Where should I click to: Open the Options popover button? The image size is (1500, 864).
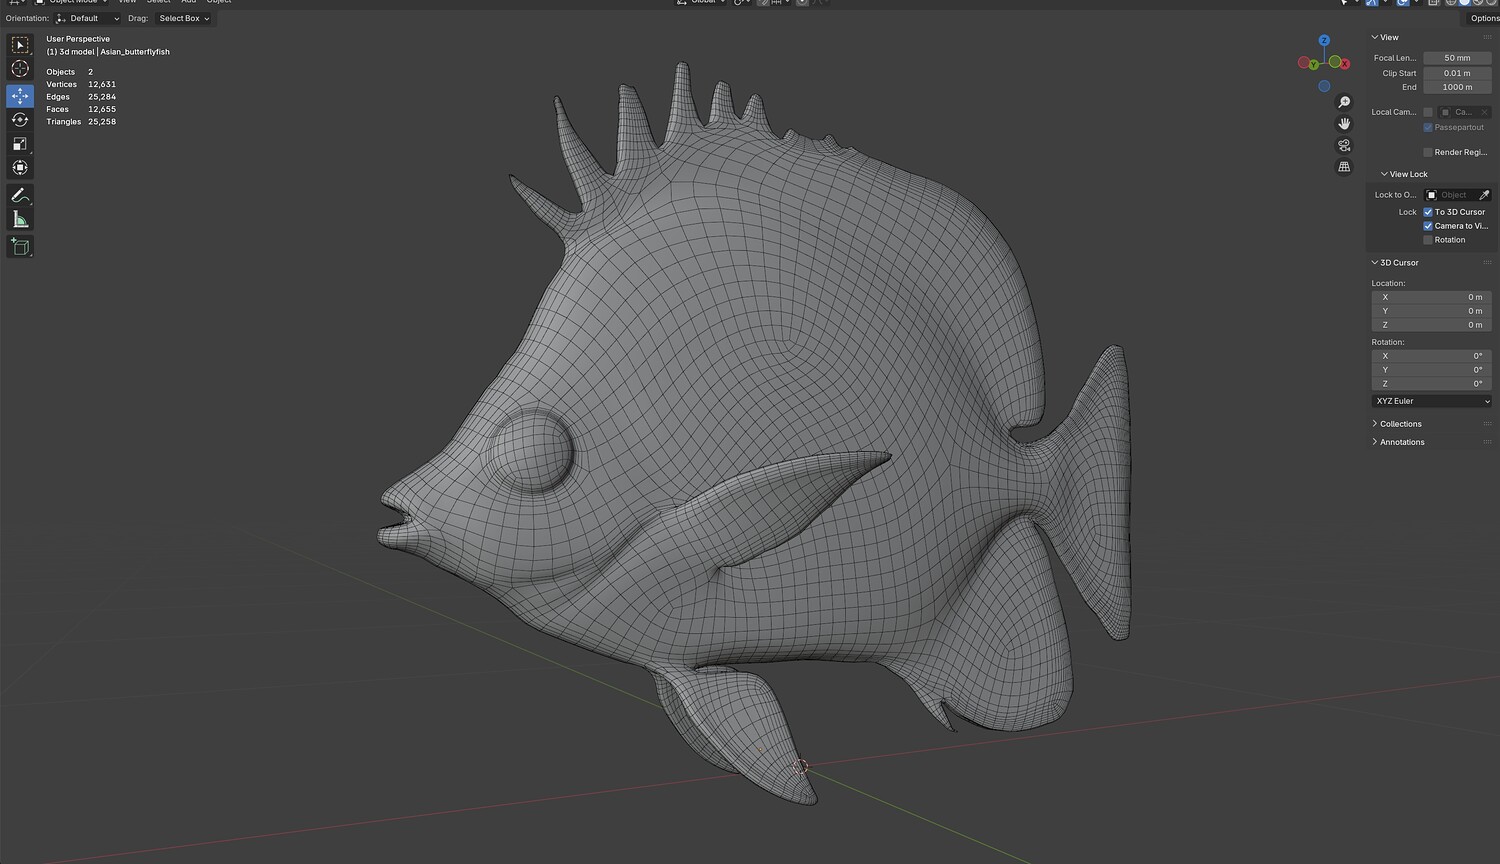[x=1484, y=18]
